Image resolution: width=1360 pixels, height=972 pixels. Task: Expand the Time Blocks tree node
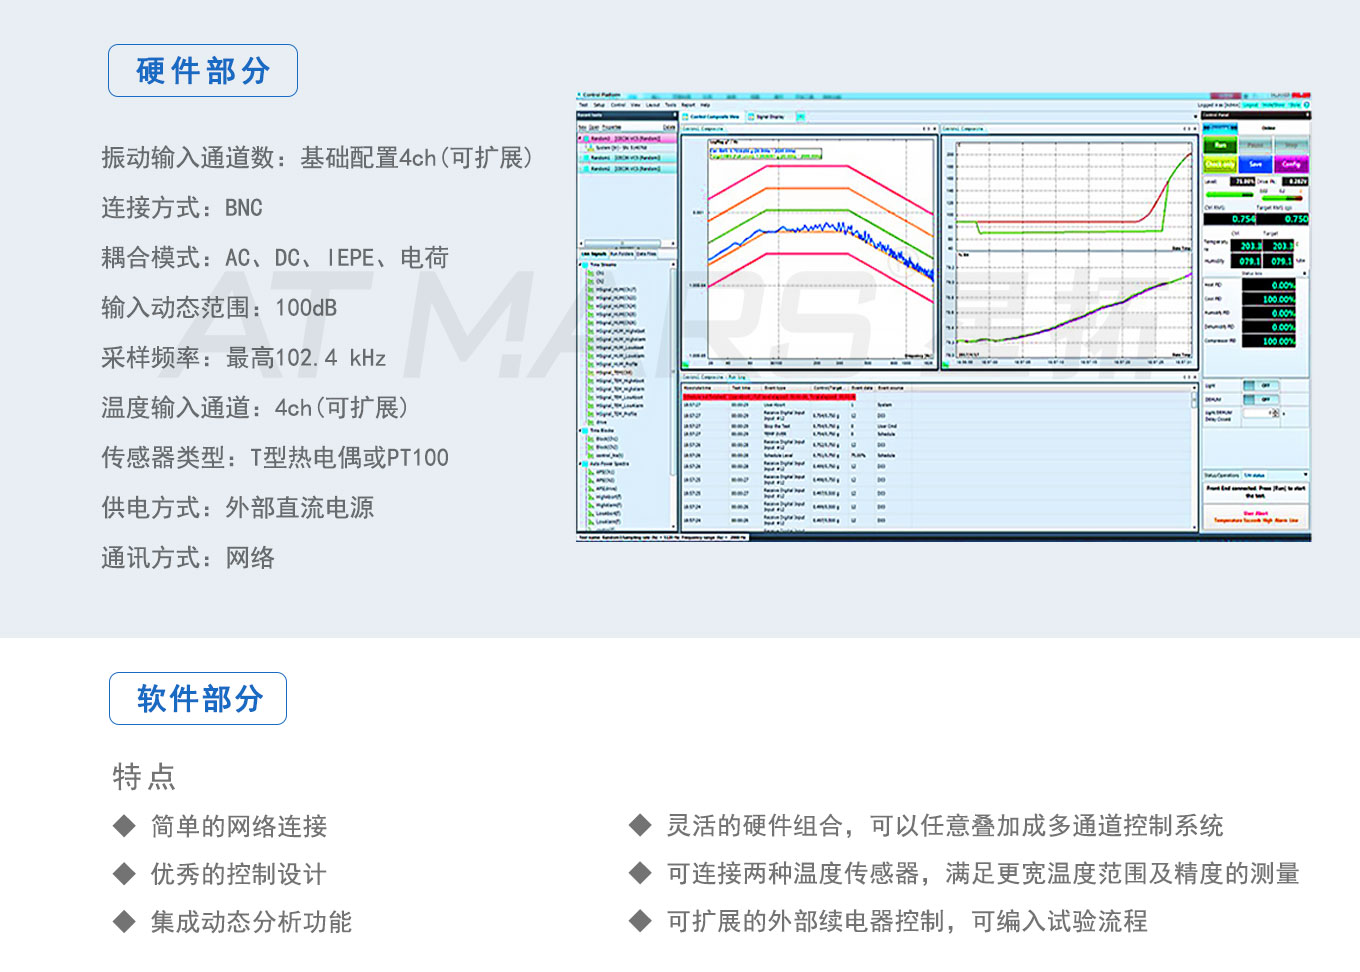[581, 431]
